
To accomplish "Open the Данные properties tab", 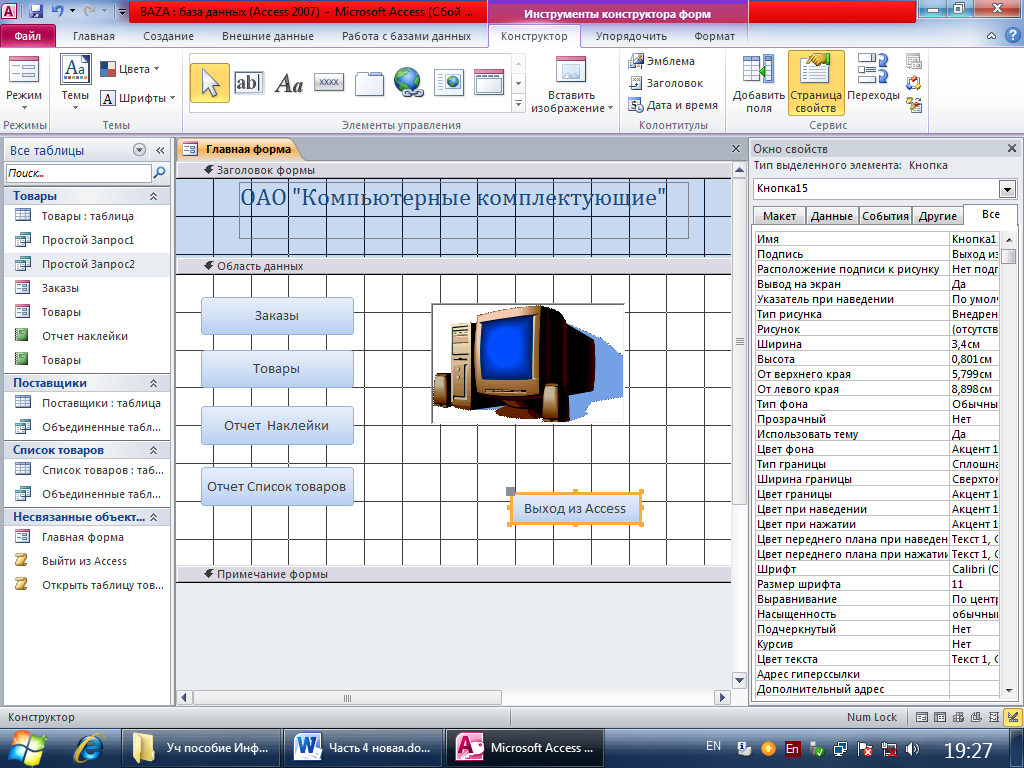I will [x=831, y=216].
